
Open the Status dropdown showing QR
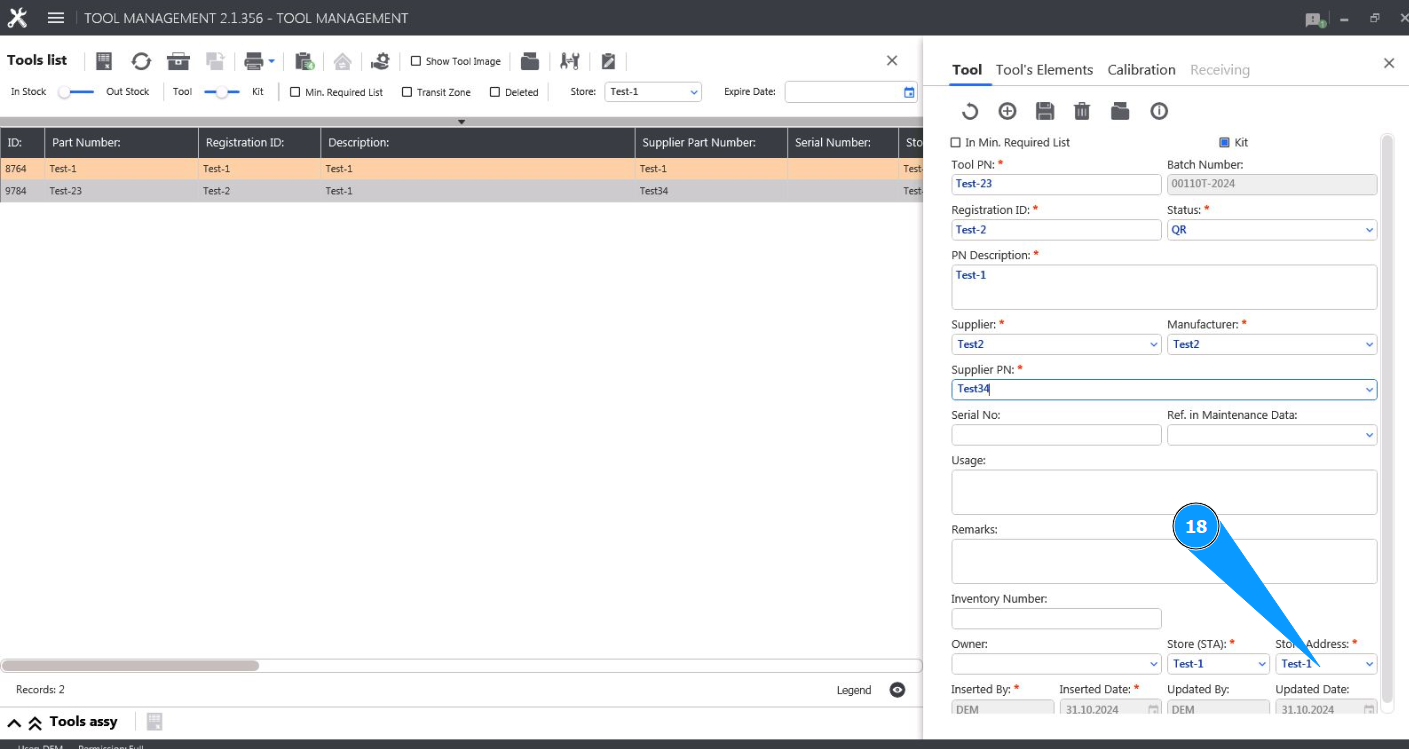tap(1369, 230)
